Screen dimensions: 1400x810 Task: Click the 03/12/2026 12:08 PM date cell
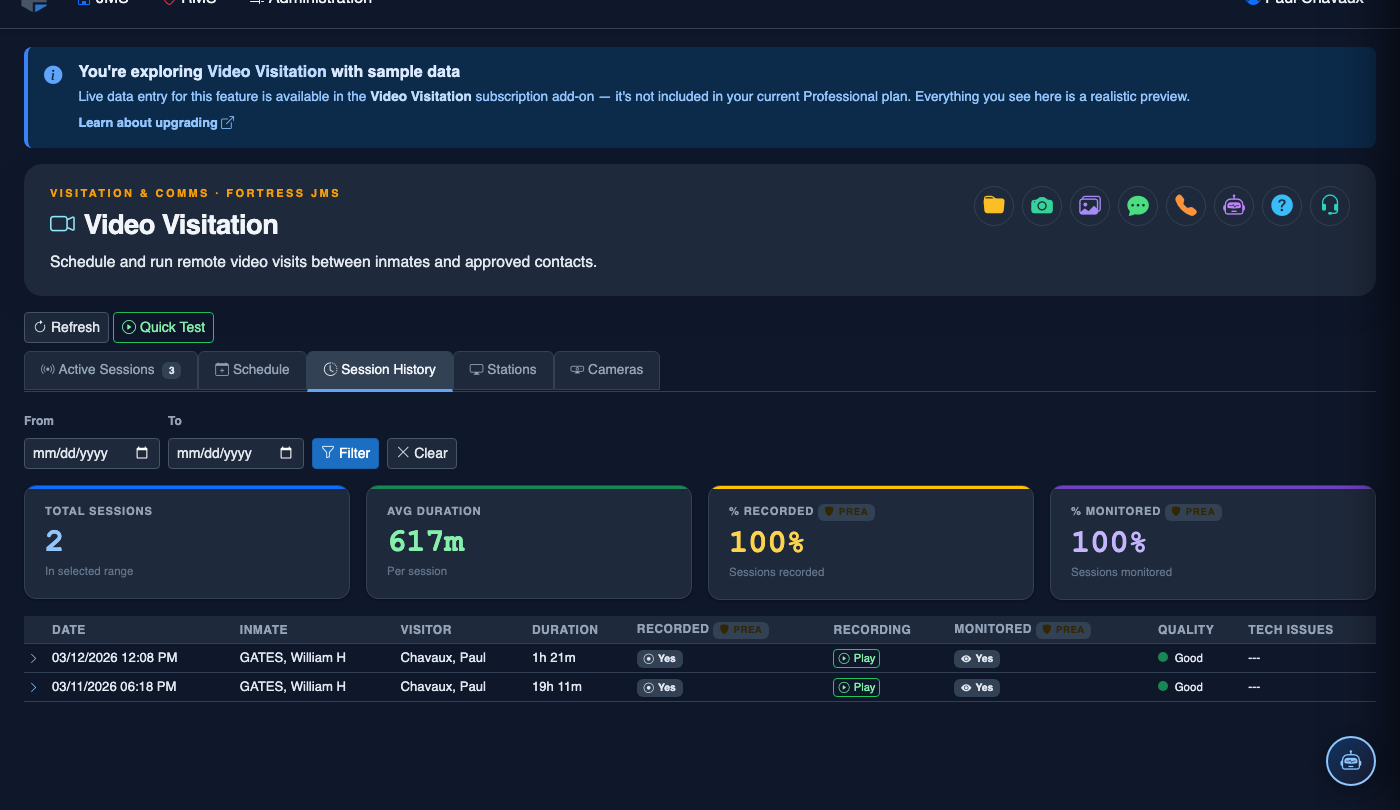click(x=115, y=658)
